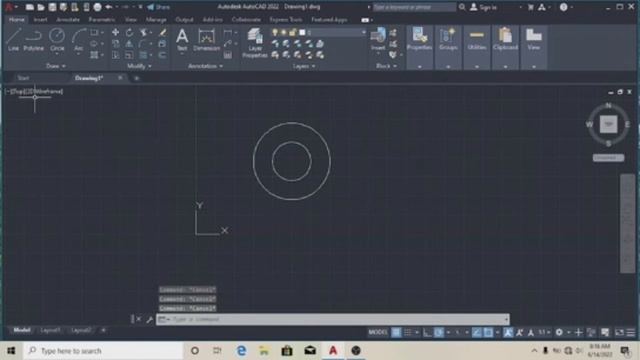
Task: Open the Utilities panel button
Action: [x=477, y=47]
